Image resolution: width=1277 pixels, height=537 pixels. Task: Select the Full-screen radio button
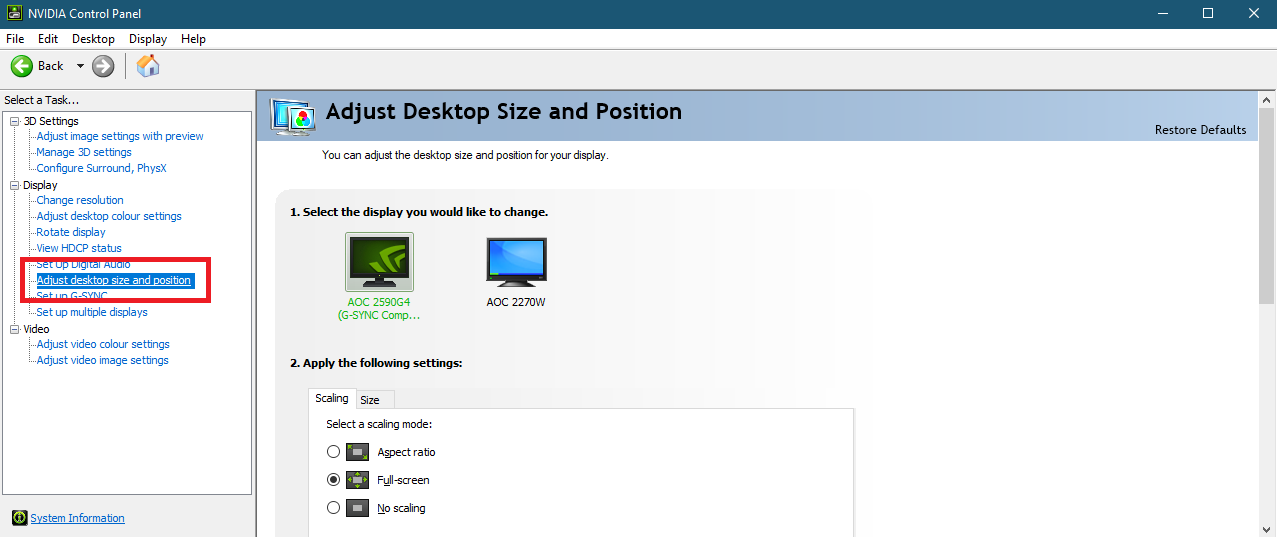coord(334,480)
